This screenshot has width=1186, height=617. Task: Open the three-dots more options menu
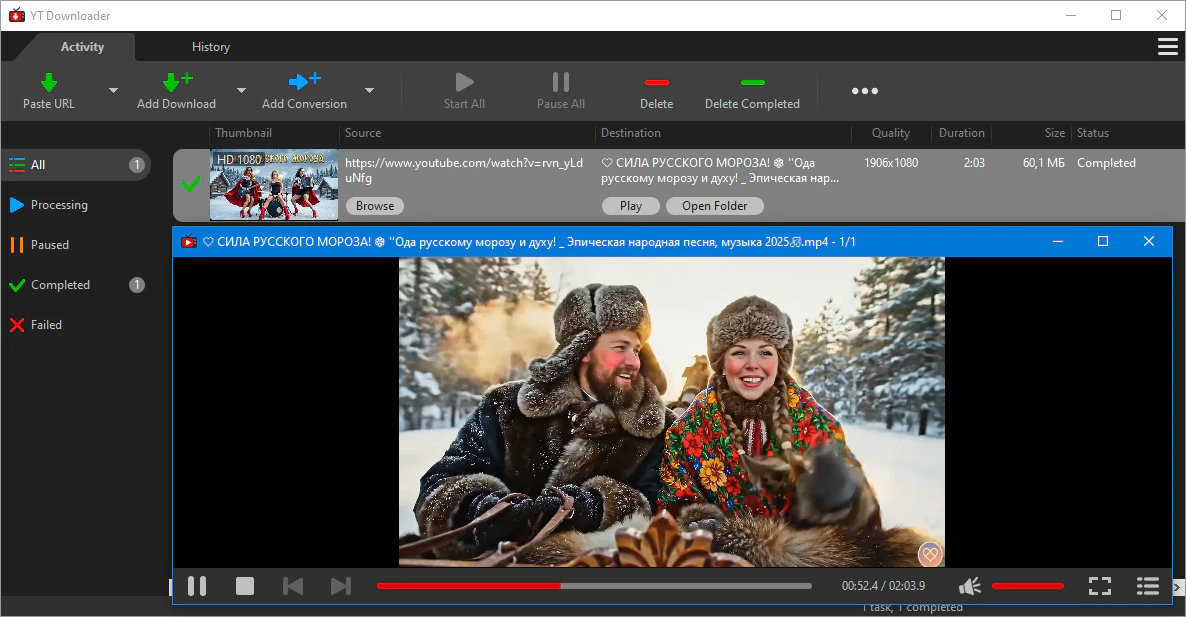[864, 91]
